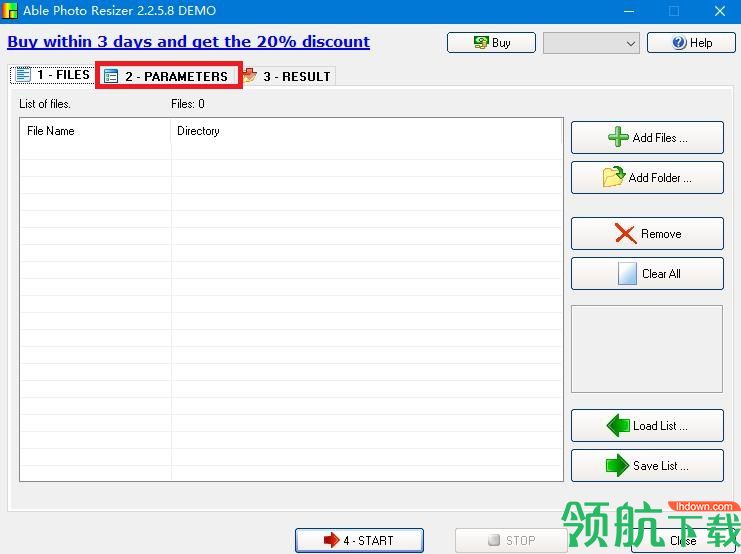Click the File Name column header

pos(95,131)
